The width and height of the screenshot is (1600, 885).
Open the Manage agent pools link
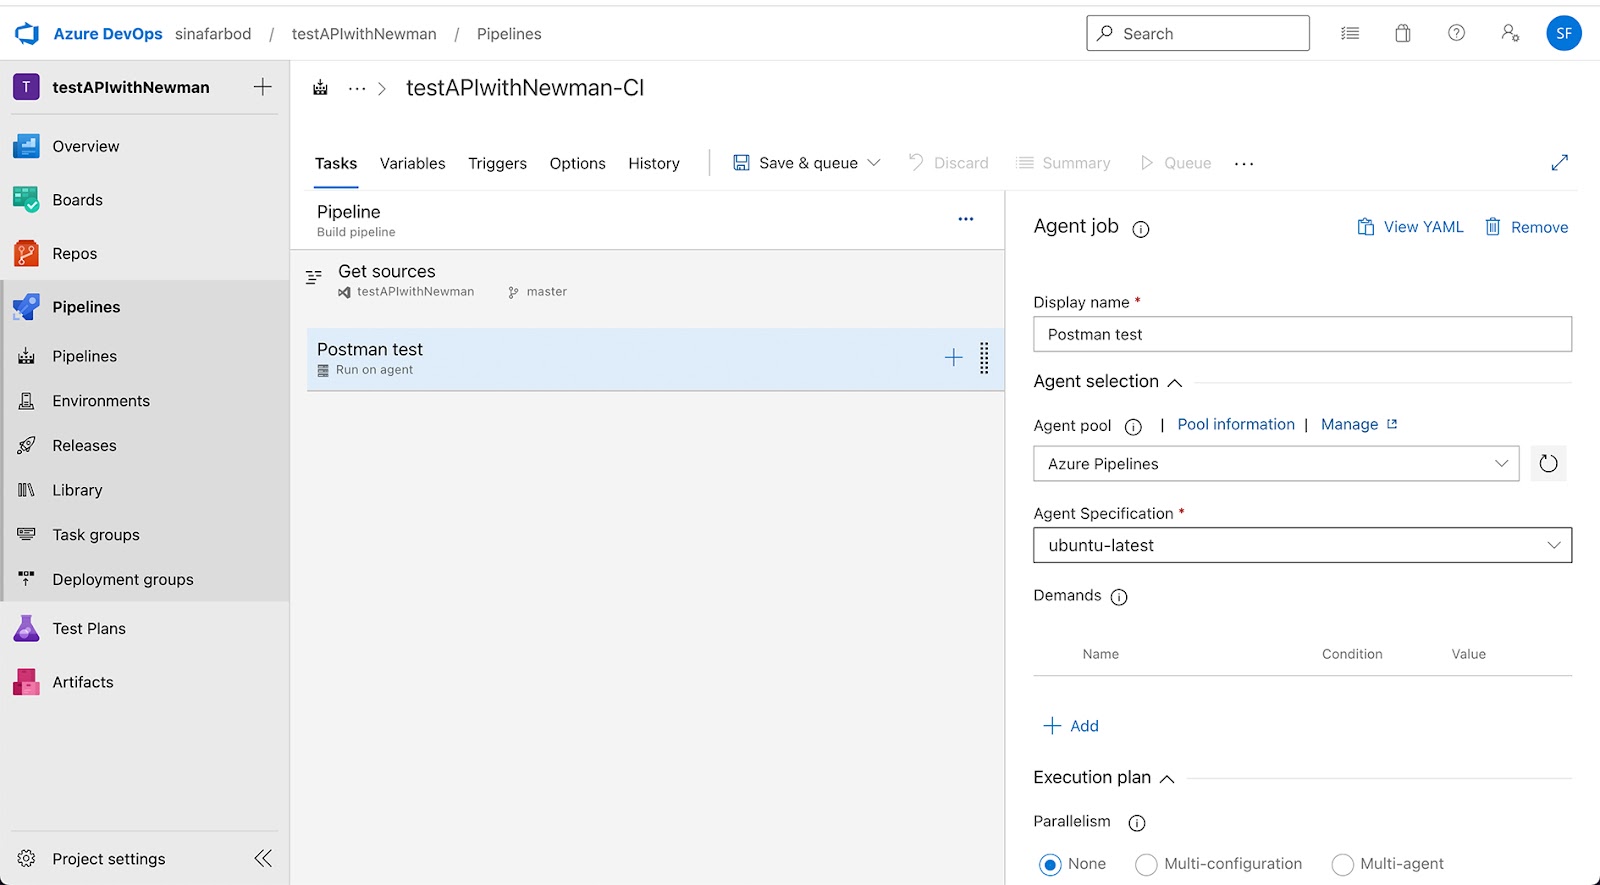[x=1359, y=424]
